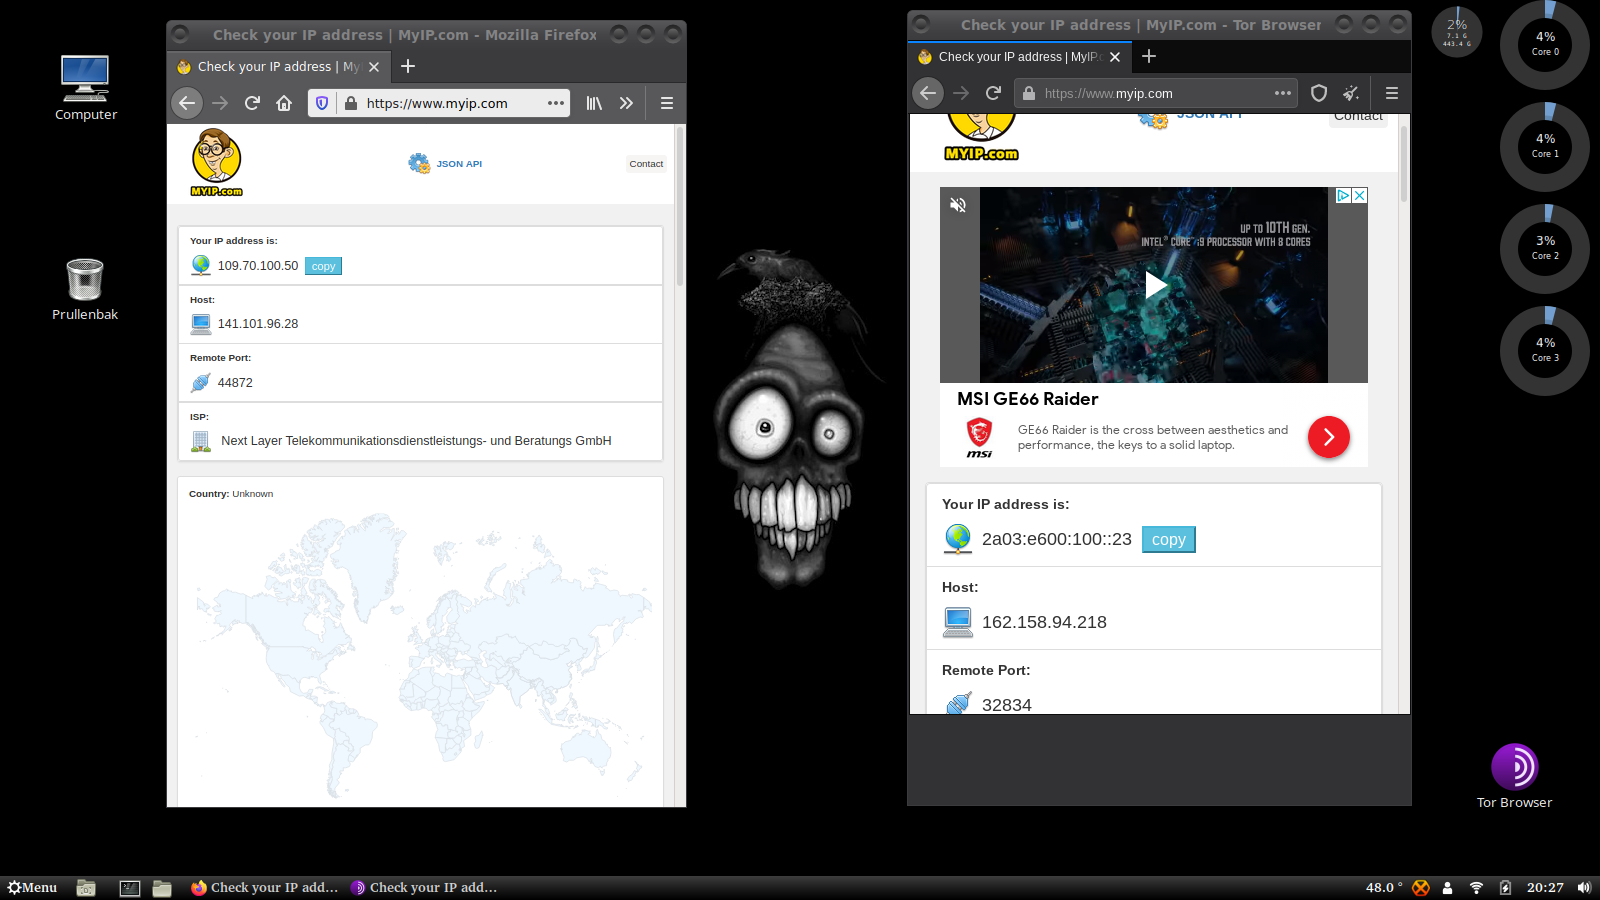Click Firefox forward arrow button

(220, 103)
